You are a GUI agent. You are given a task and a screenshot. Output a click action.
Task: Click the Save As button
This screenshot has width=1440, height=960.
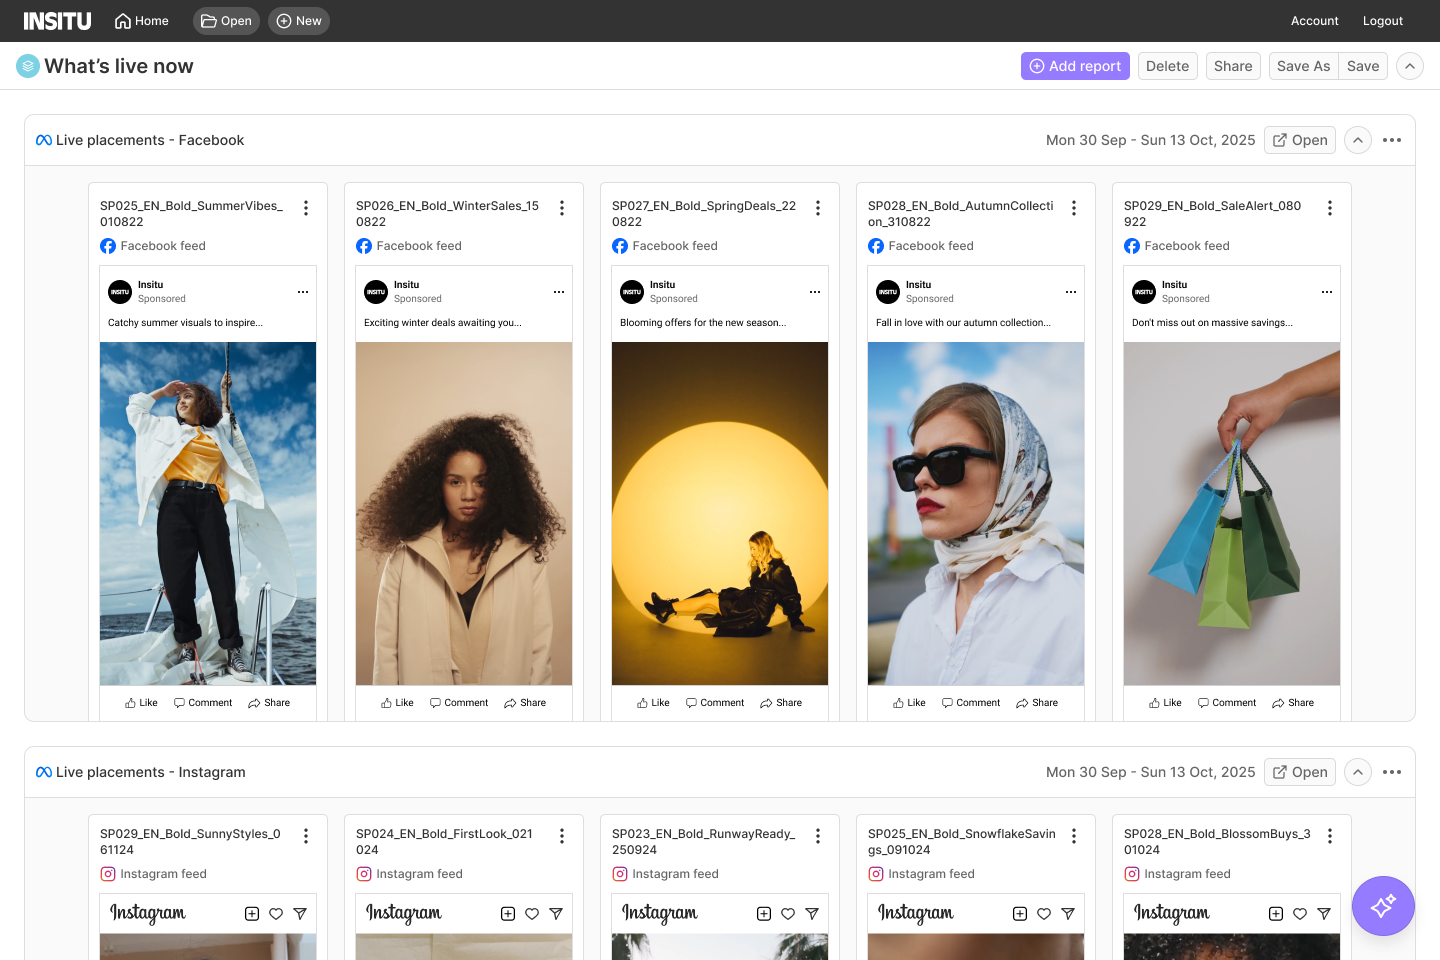(x=1303, y=66)
